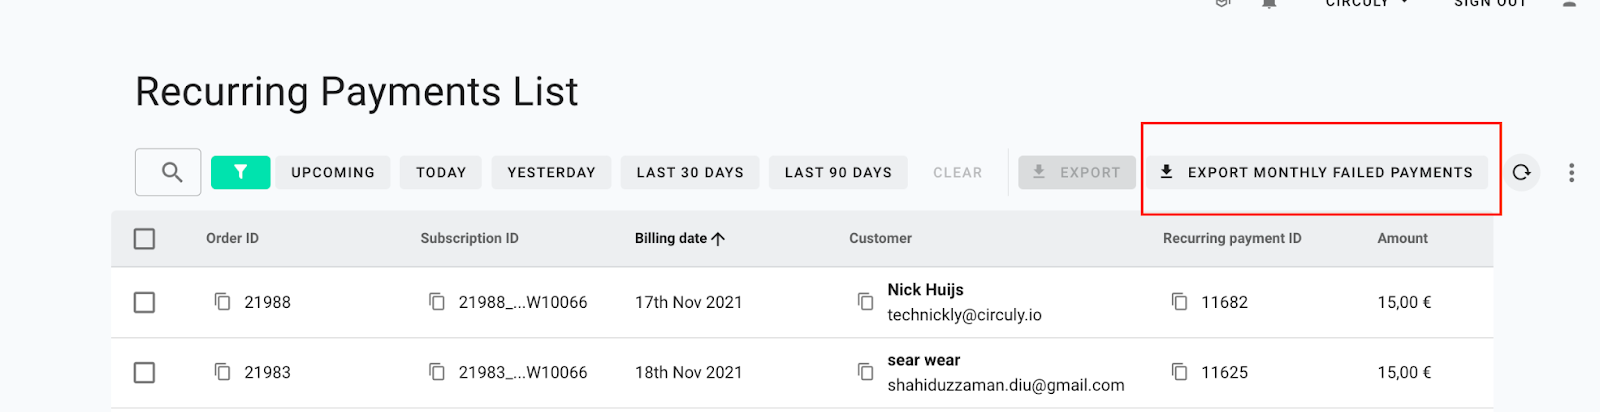Filter by Upcoming payments
1600x412 pixels.
333,172
